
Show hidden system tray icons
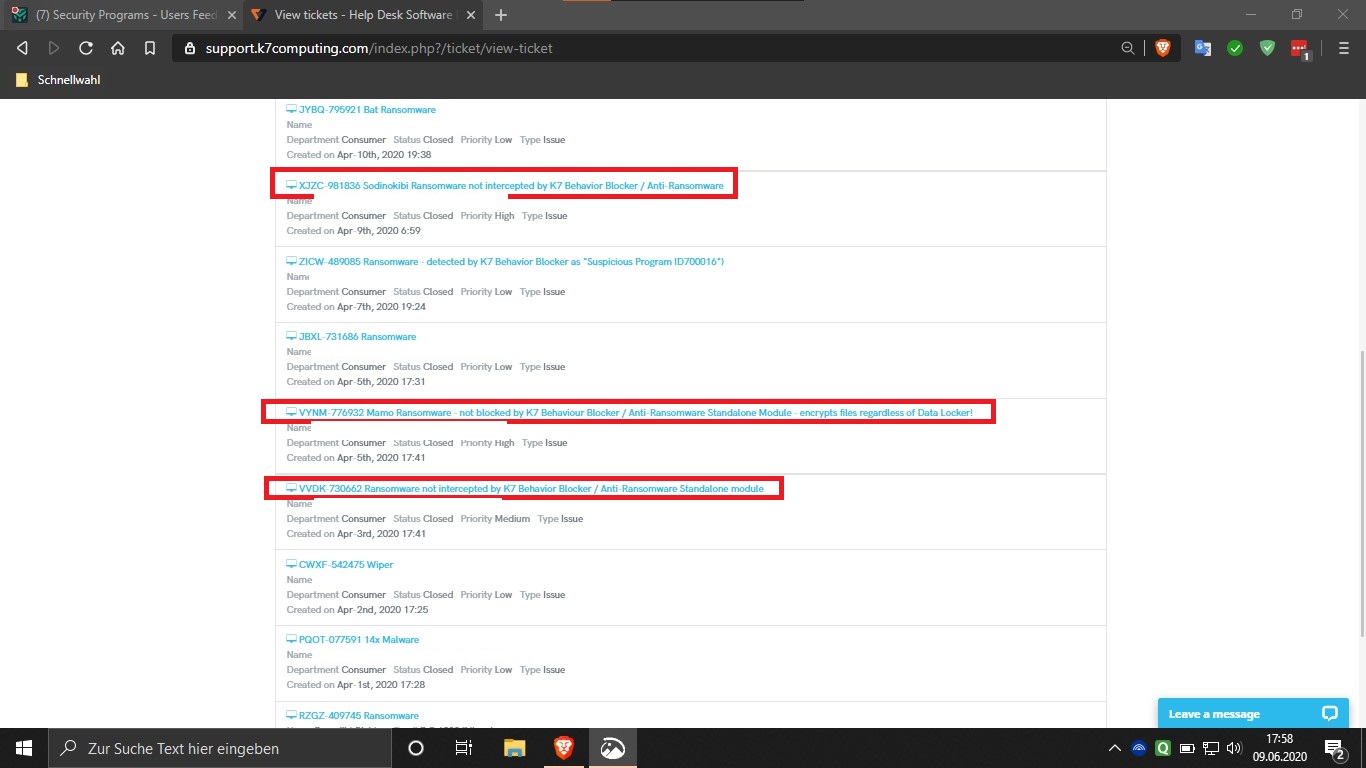pyautogui.click(x=1115, y=748)
